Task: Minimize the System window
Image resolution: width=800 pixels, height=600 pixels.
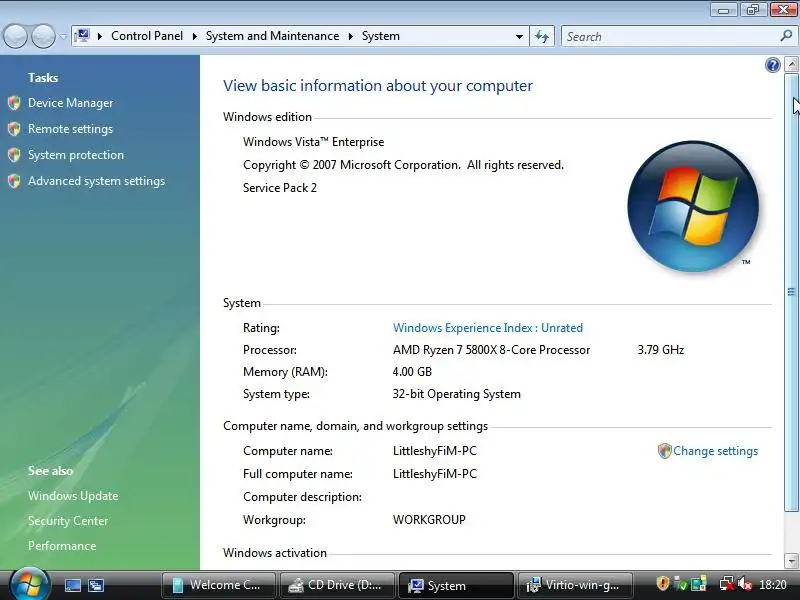Action: coord(724,10)
